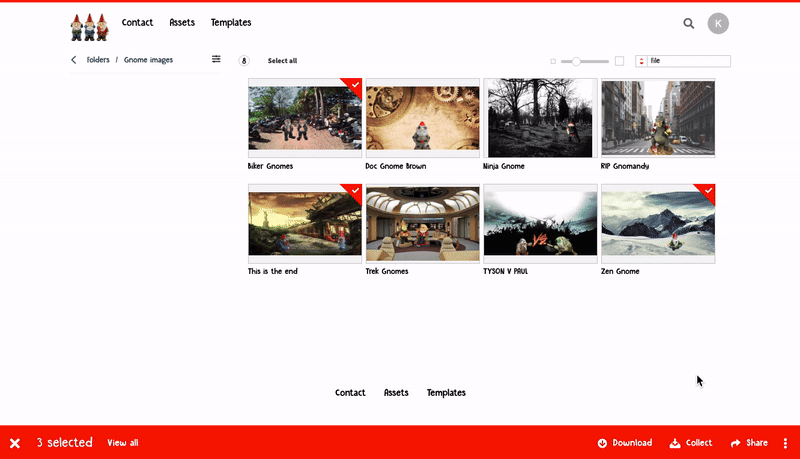Click the footer Templates link
Image resolution: width=800 pixels, height=459 pixels.
[x=446, y=393]
